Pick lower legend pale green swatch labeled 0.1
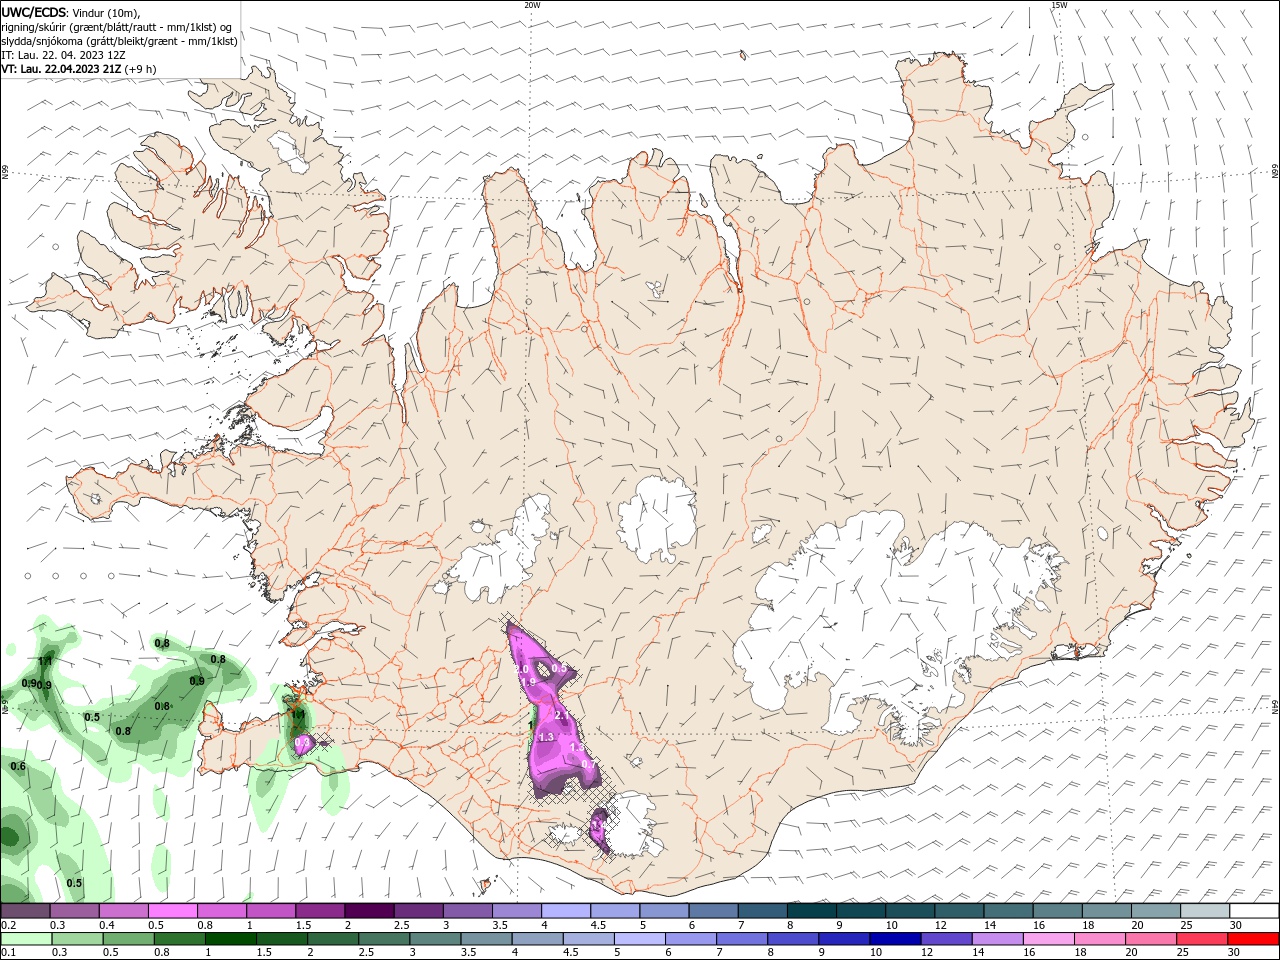This screenshot has height=960, width=1280. coord(25,939)
